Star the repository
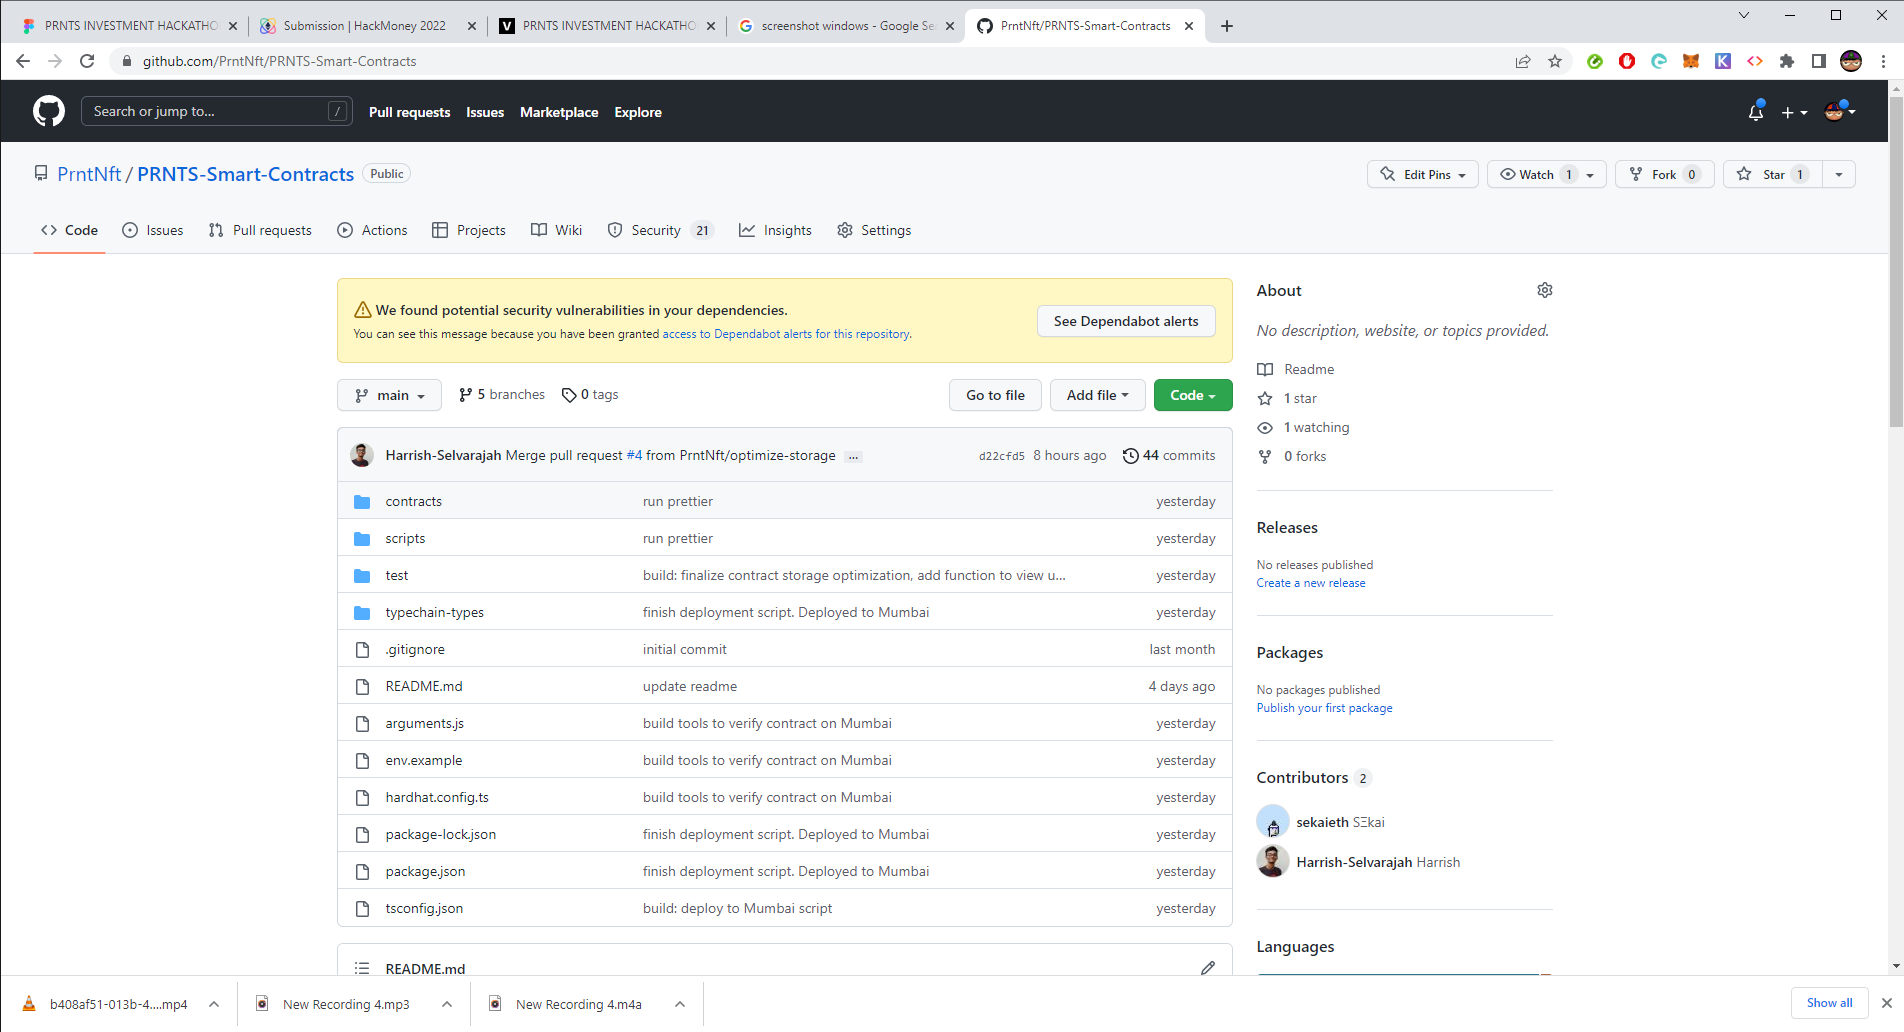 [1772, 174]
